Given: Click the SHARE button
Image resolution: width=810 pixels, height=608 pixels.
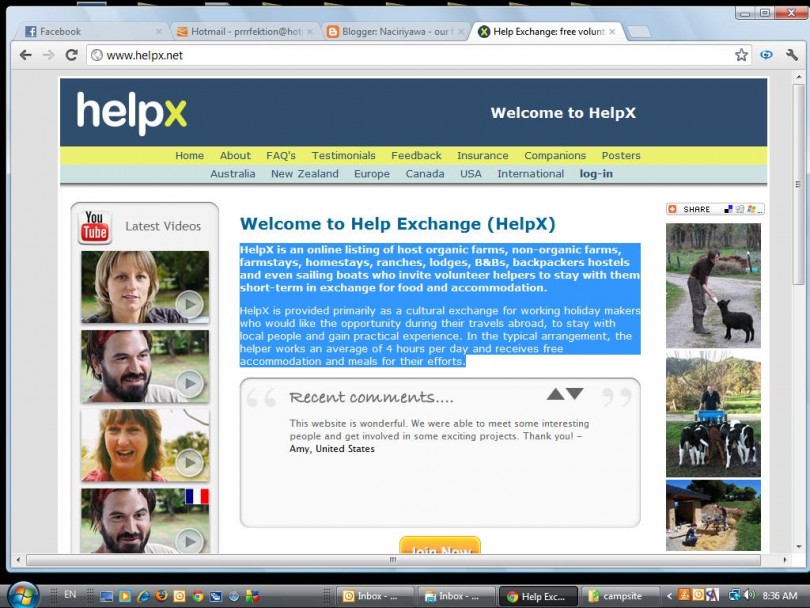Looking at the screenshot, I should pyautogui.click(x=714, y=209).
